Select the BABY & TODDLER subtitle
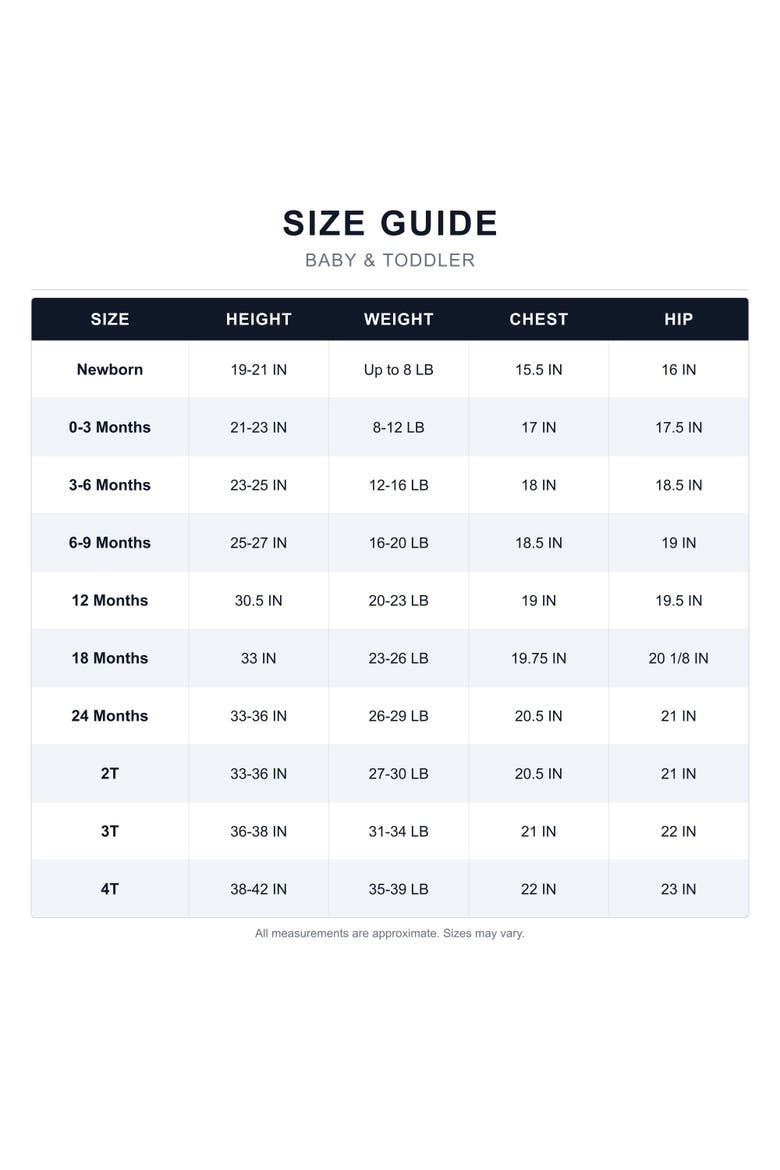The image size is (780, 1170). [x=390, y=260]
